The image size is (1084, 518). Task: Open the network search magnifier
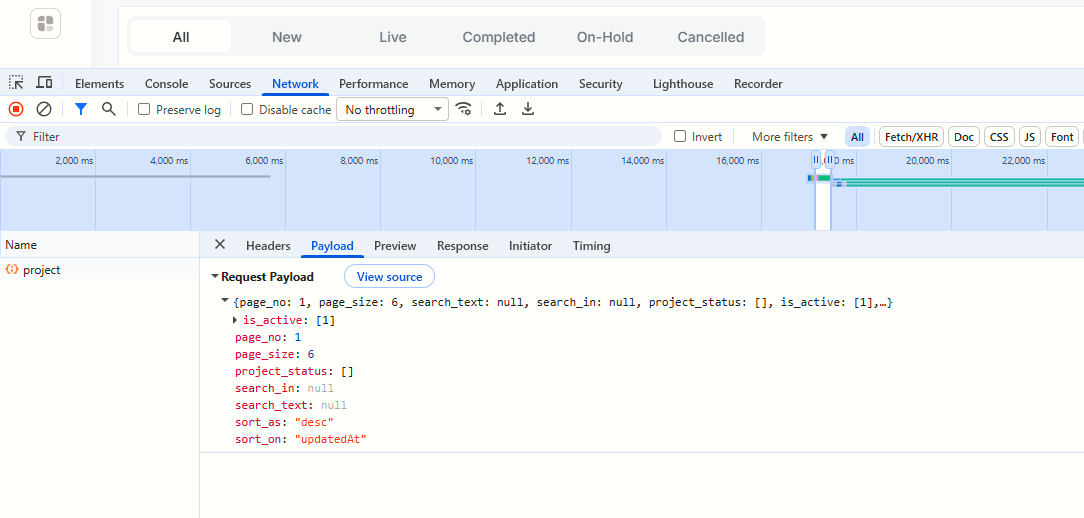click(109, 109)
